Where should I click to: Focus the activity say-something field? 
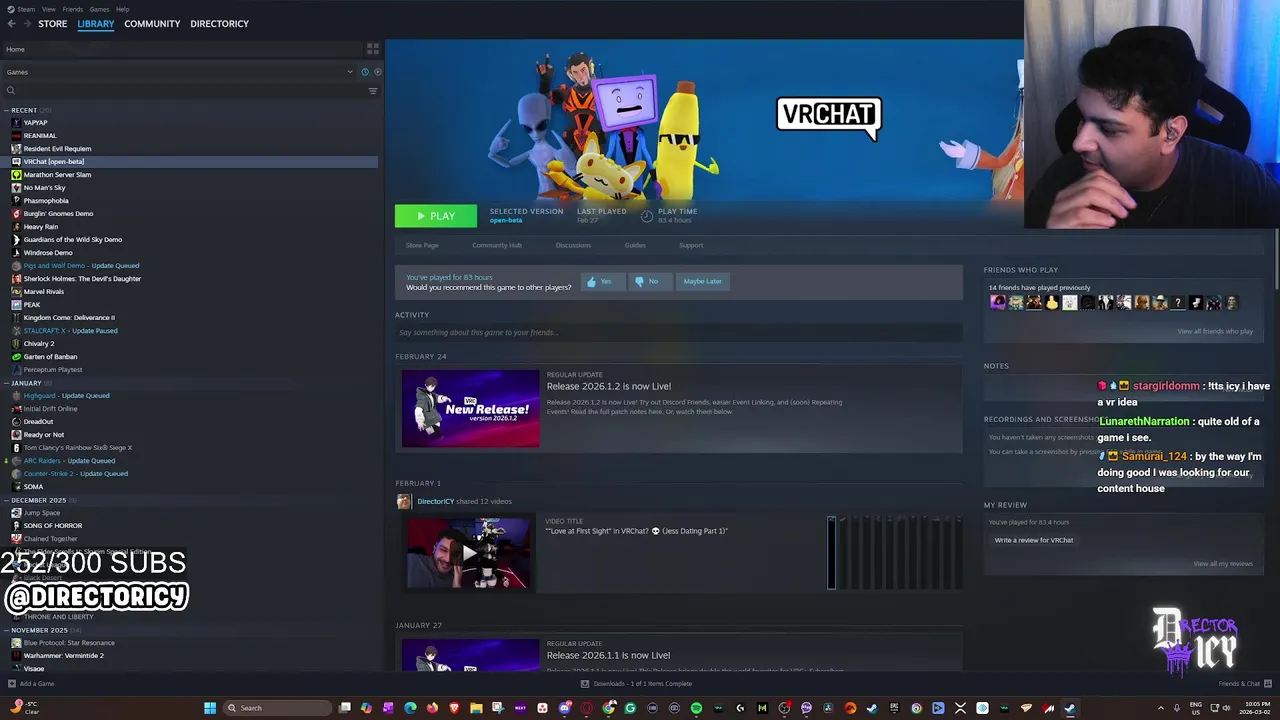(x=678, y=332)
